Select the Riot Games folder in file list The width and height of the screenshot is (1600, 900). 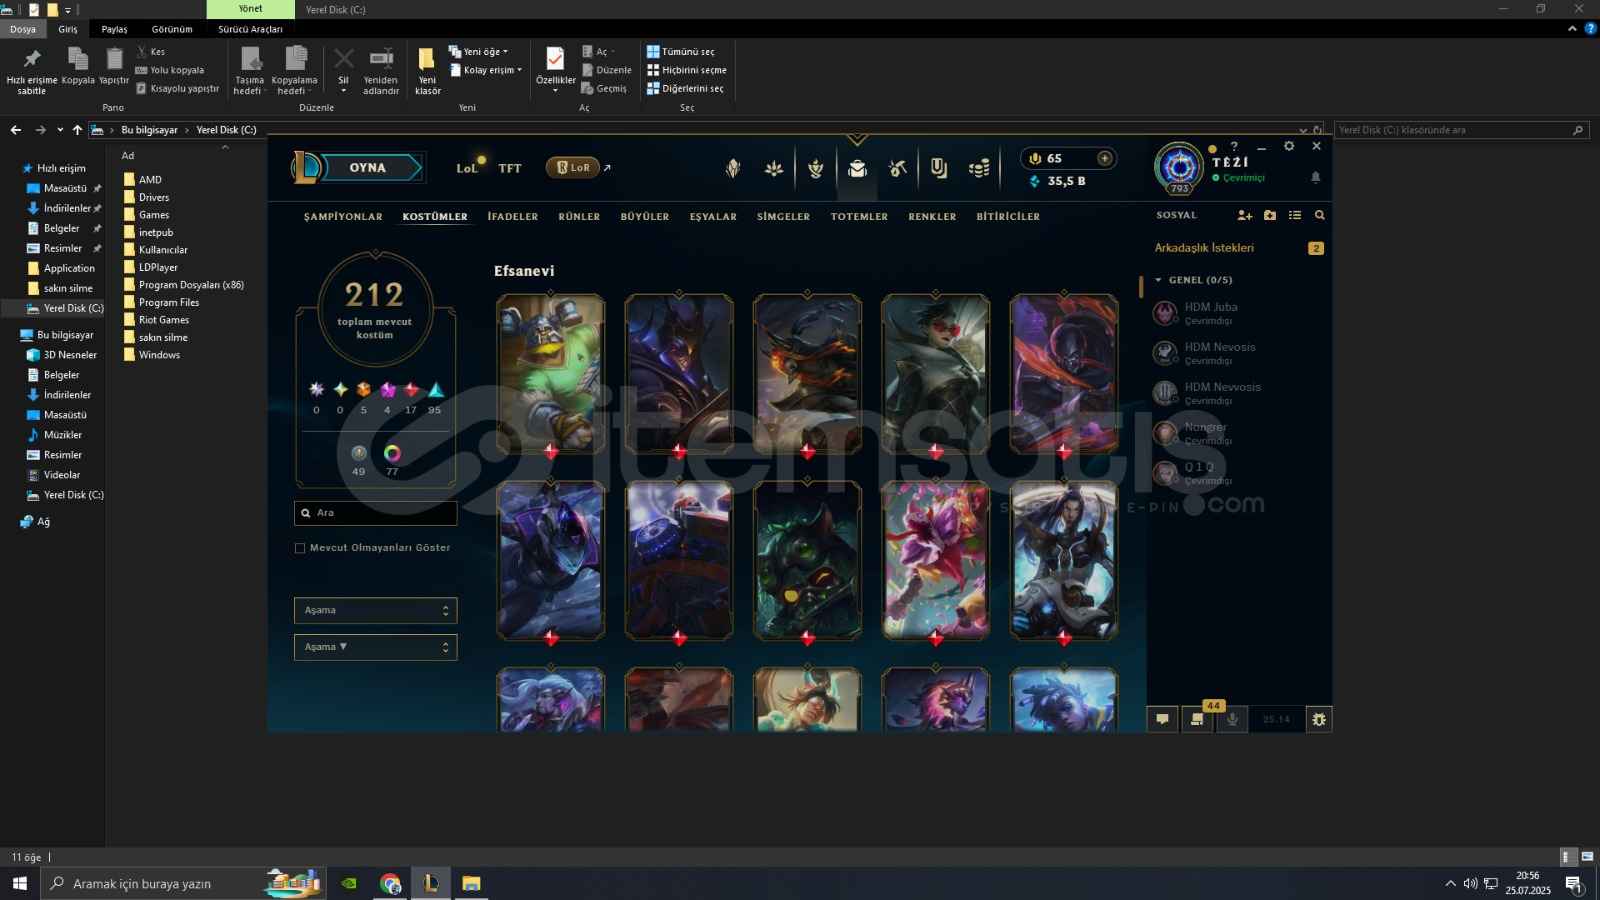[x=164, y=320]
